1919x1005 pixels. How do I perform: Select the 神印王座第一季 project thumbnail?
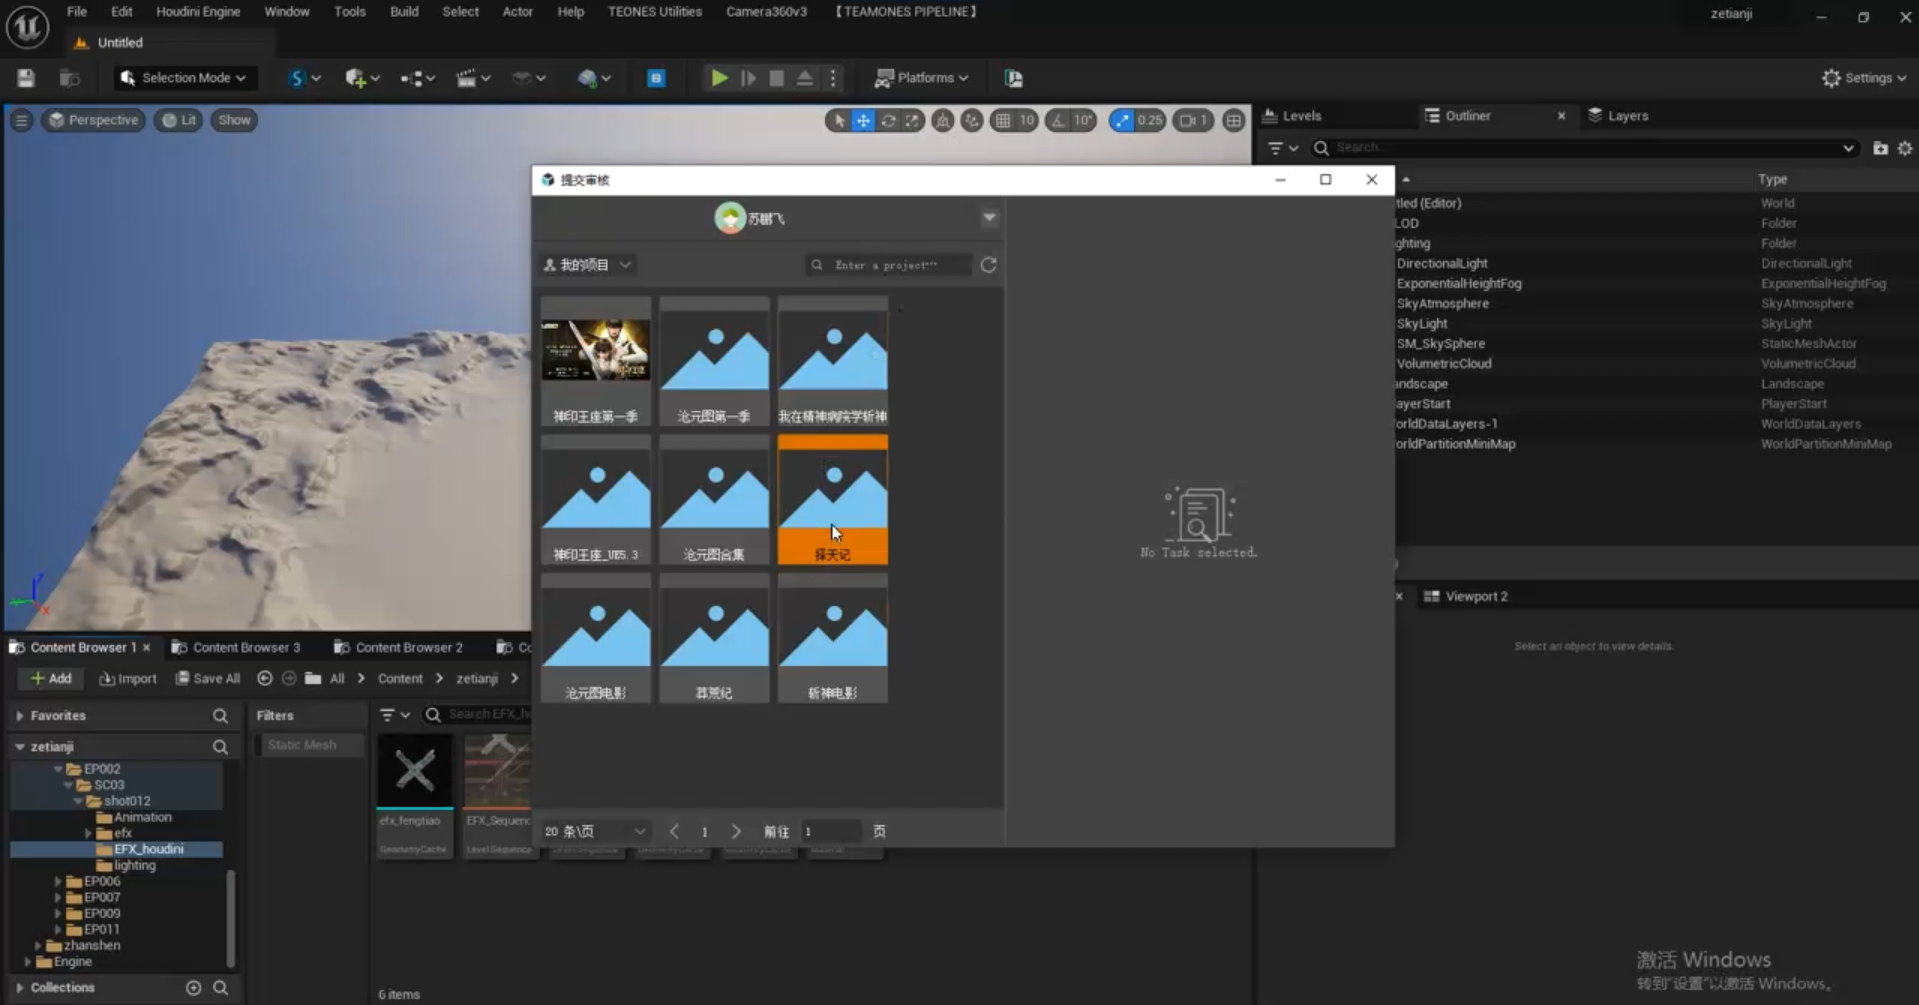point(596,361)
